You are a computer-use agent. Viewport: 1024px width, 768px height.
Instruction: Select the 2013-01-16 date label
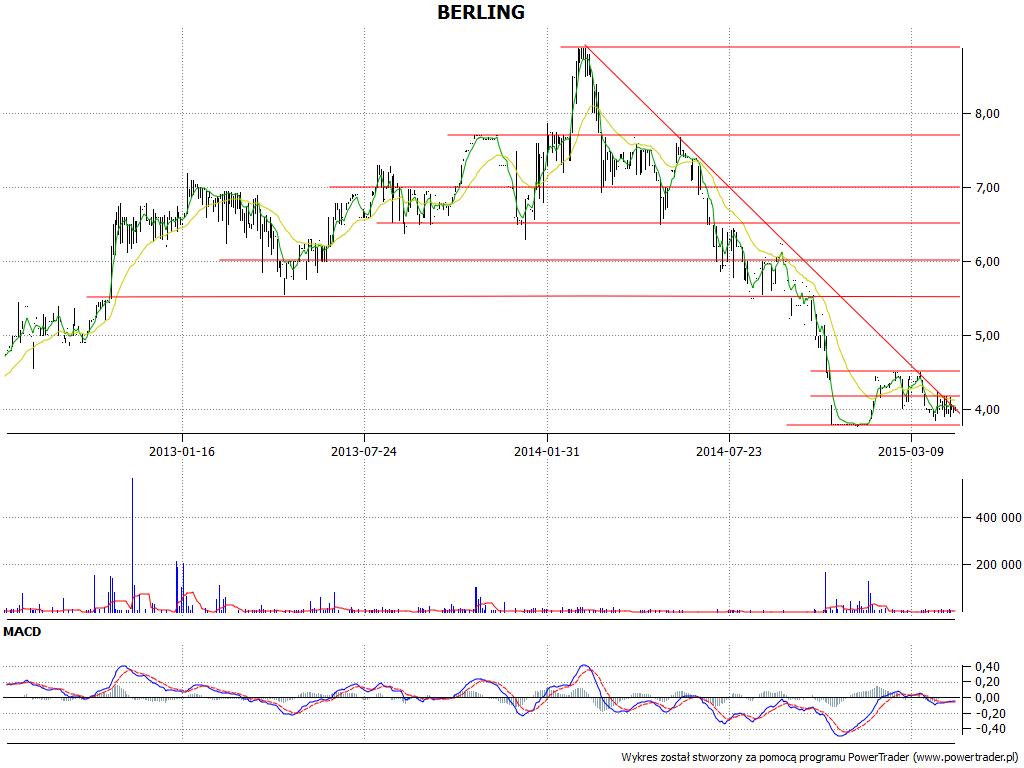click(182, 451)
